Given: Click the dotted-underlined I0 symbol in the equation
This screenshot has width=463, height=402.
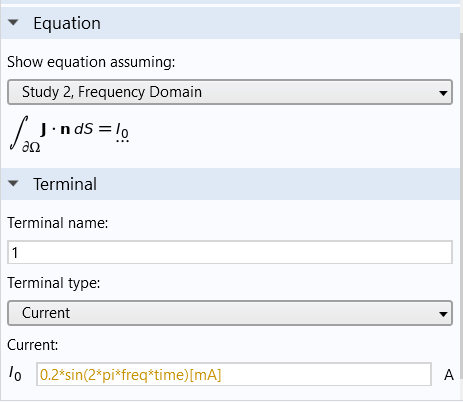Looking at the screenshot, I should tap(122, 132).
